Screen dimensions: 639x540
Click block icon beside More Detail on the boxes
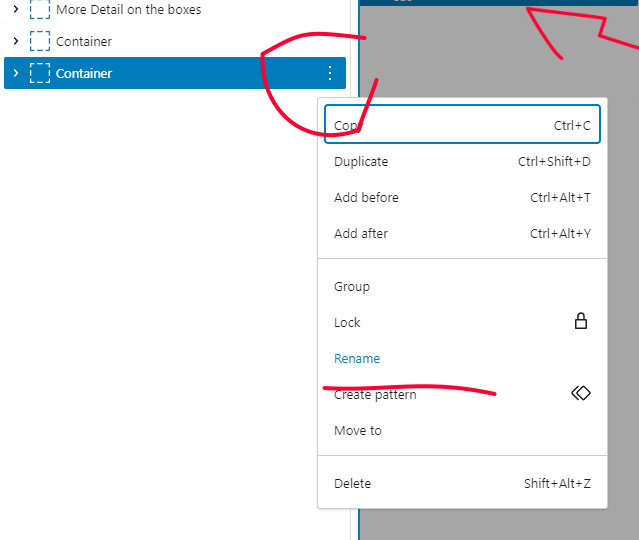(x=40, y=10)
